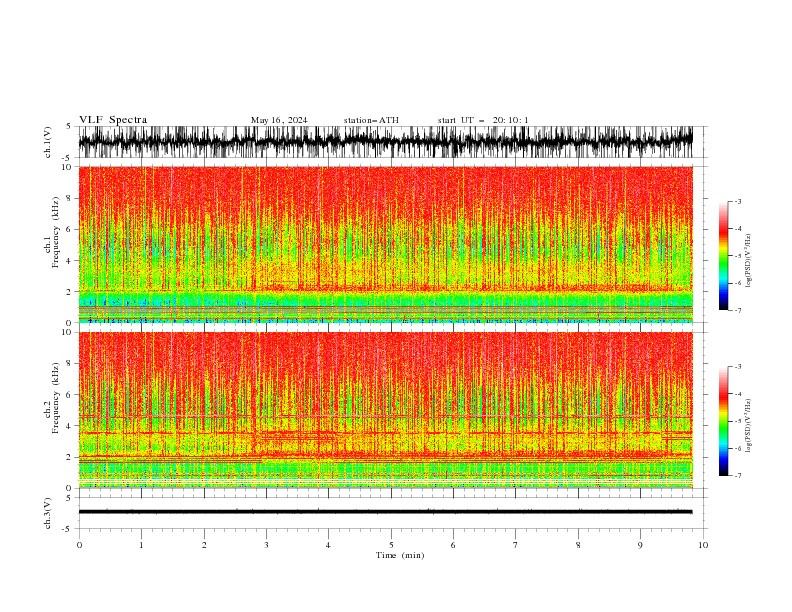792x612 pixels.
Task: Click ch.2 frequency tick label "10"
Action: point(67,332)
